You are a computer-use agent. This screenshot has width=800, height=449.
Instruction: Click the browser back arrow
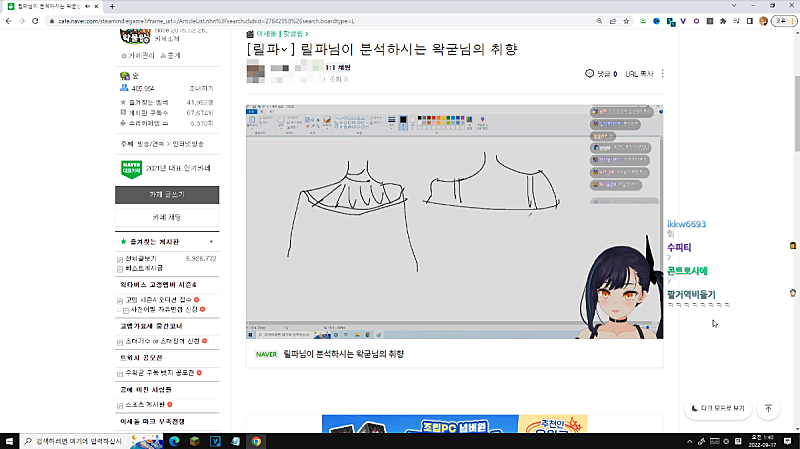8,20
